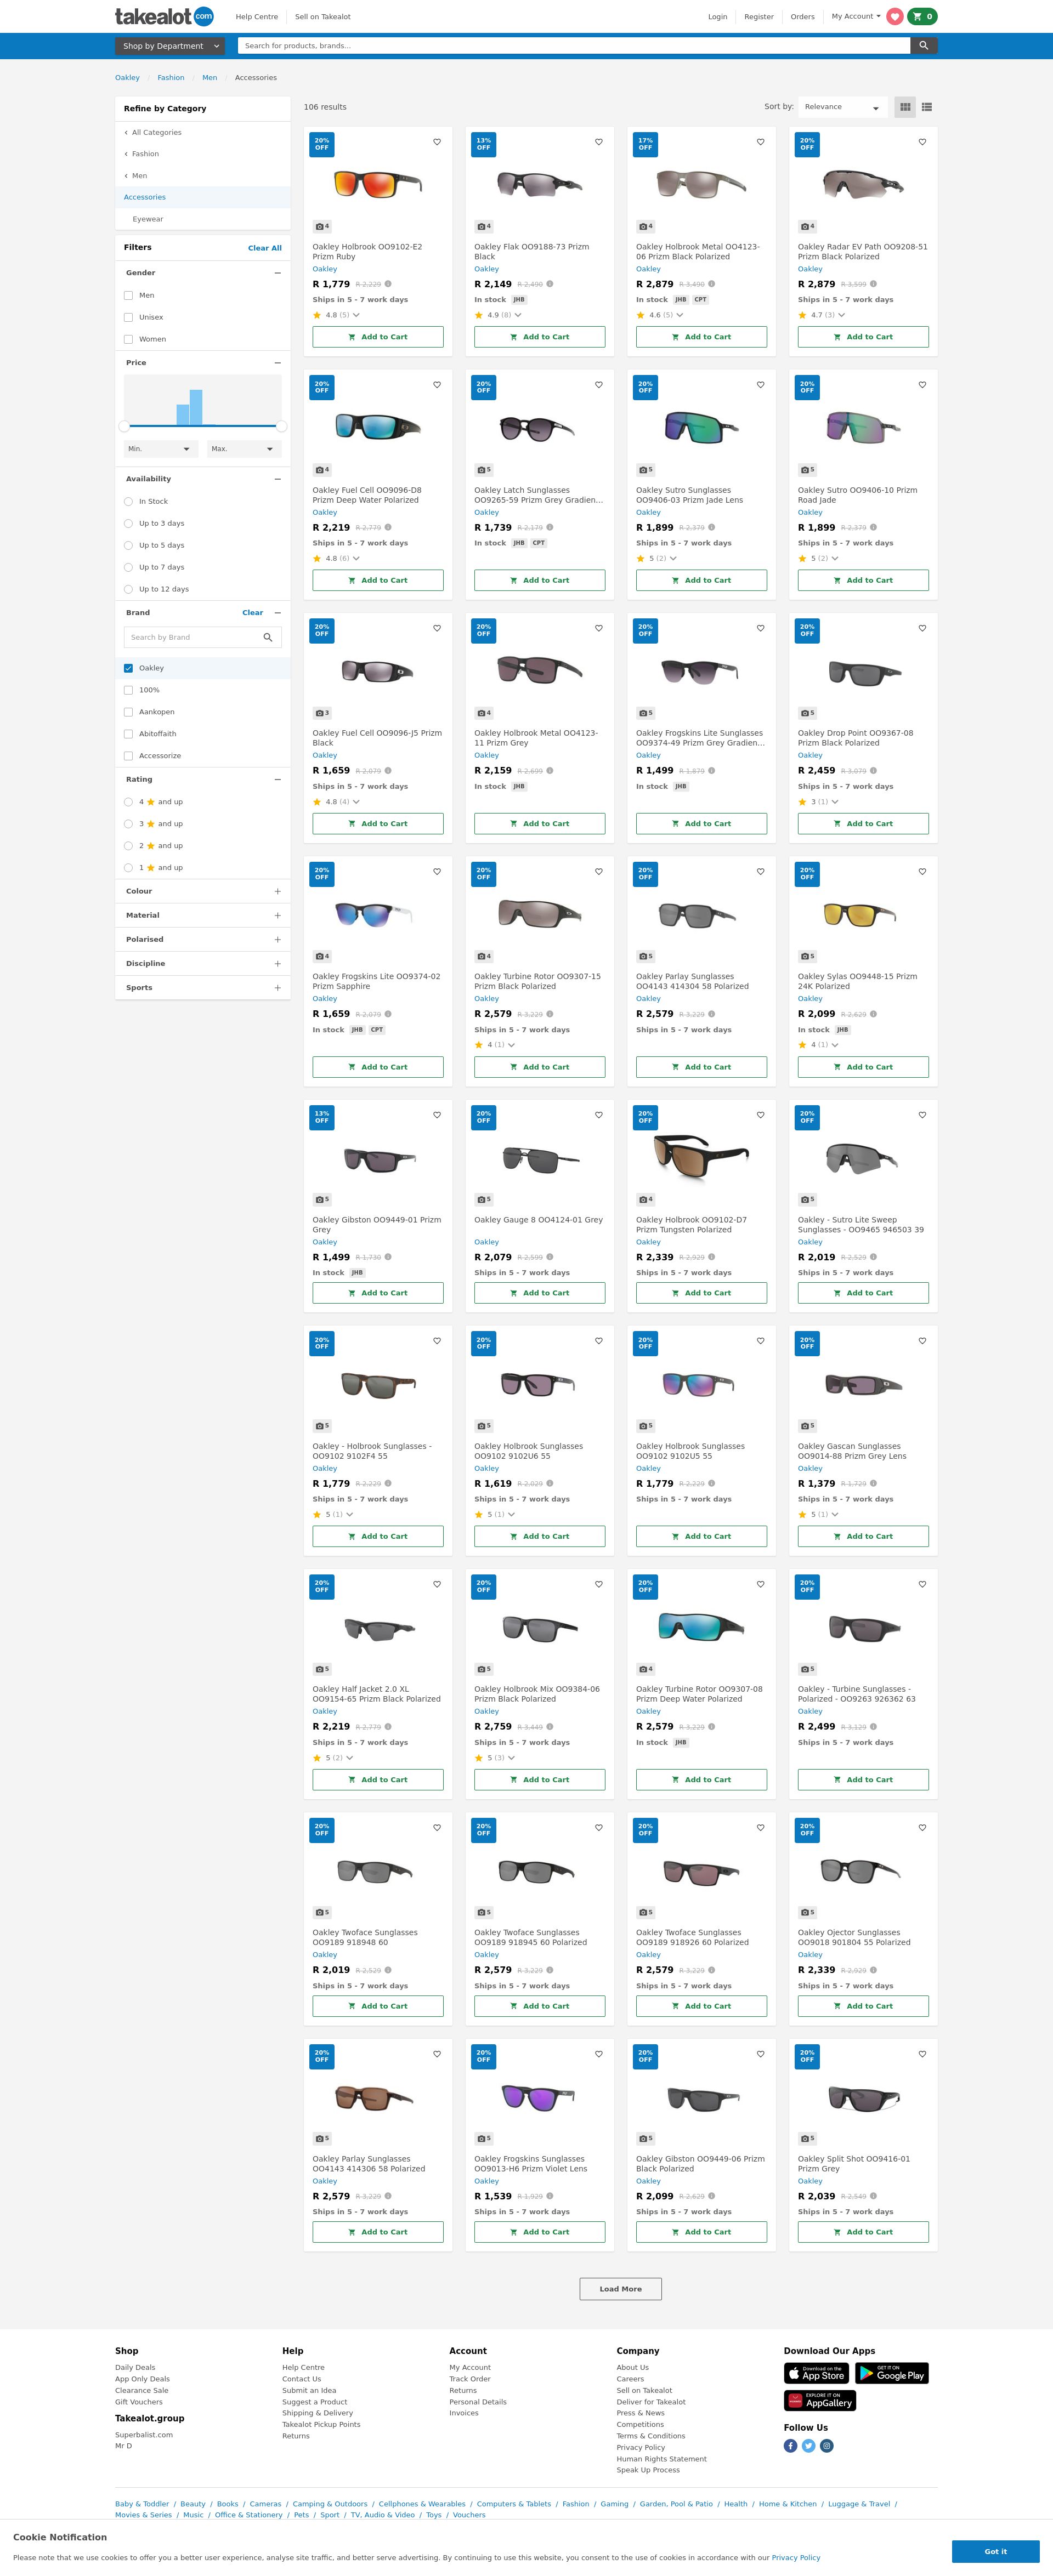
Task: Go to the Login page
Action: 718,17
